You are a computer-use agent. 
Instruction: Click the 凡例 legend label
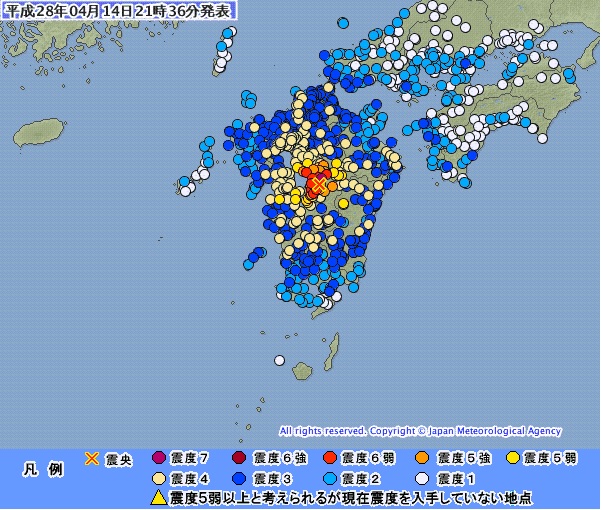(x=43, y=469)
